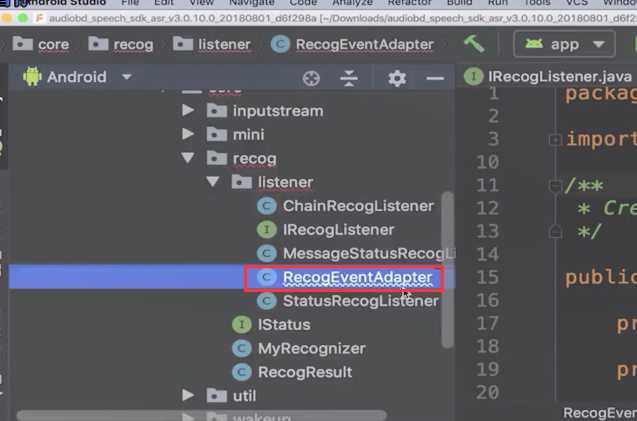637x421 pixels.
Task: Open StatusRecogListener class in tree
Action: pos(361,301)
